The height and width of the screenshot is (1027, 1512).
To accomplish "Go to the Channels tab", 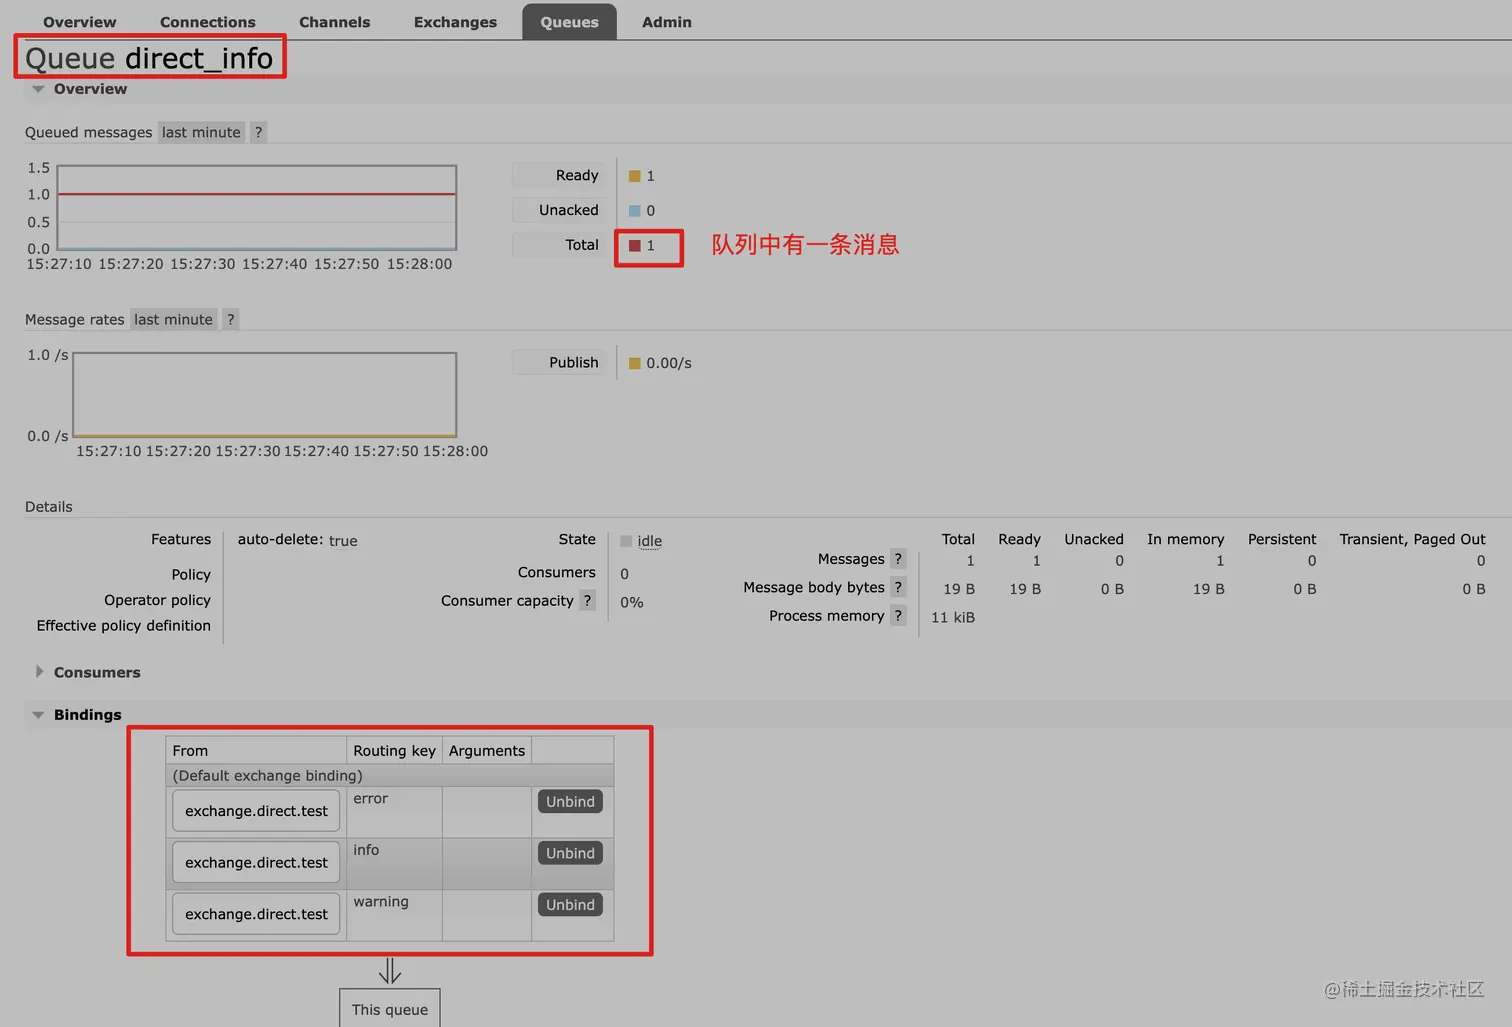I will coord(334,22).
